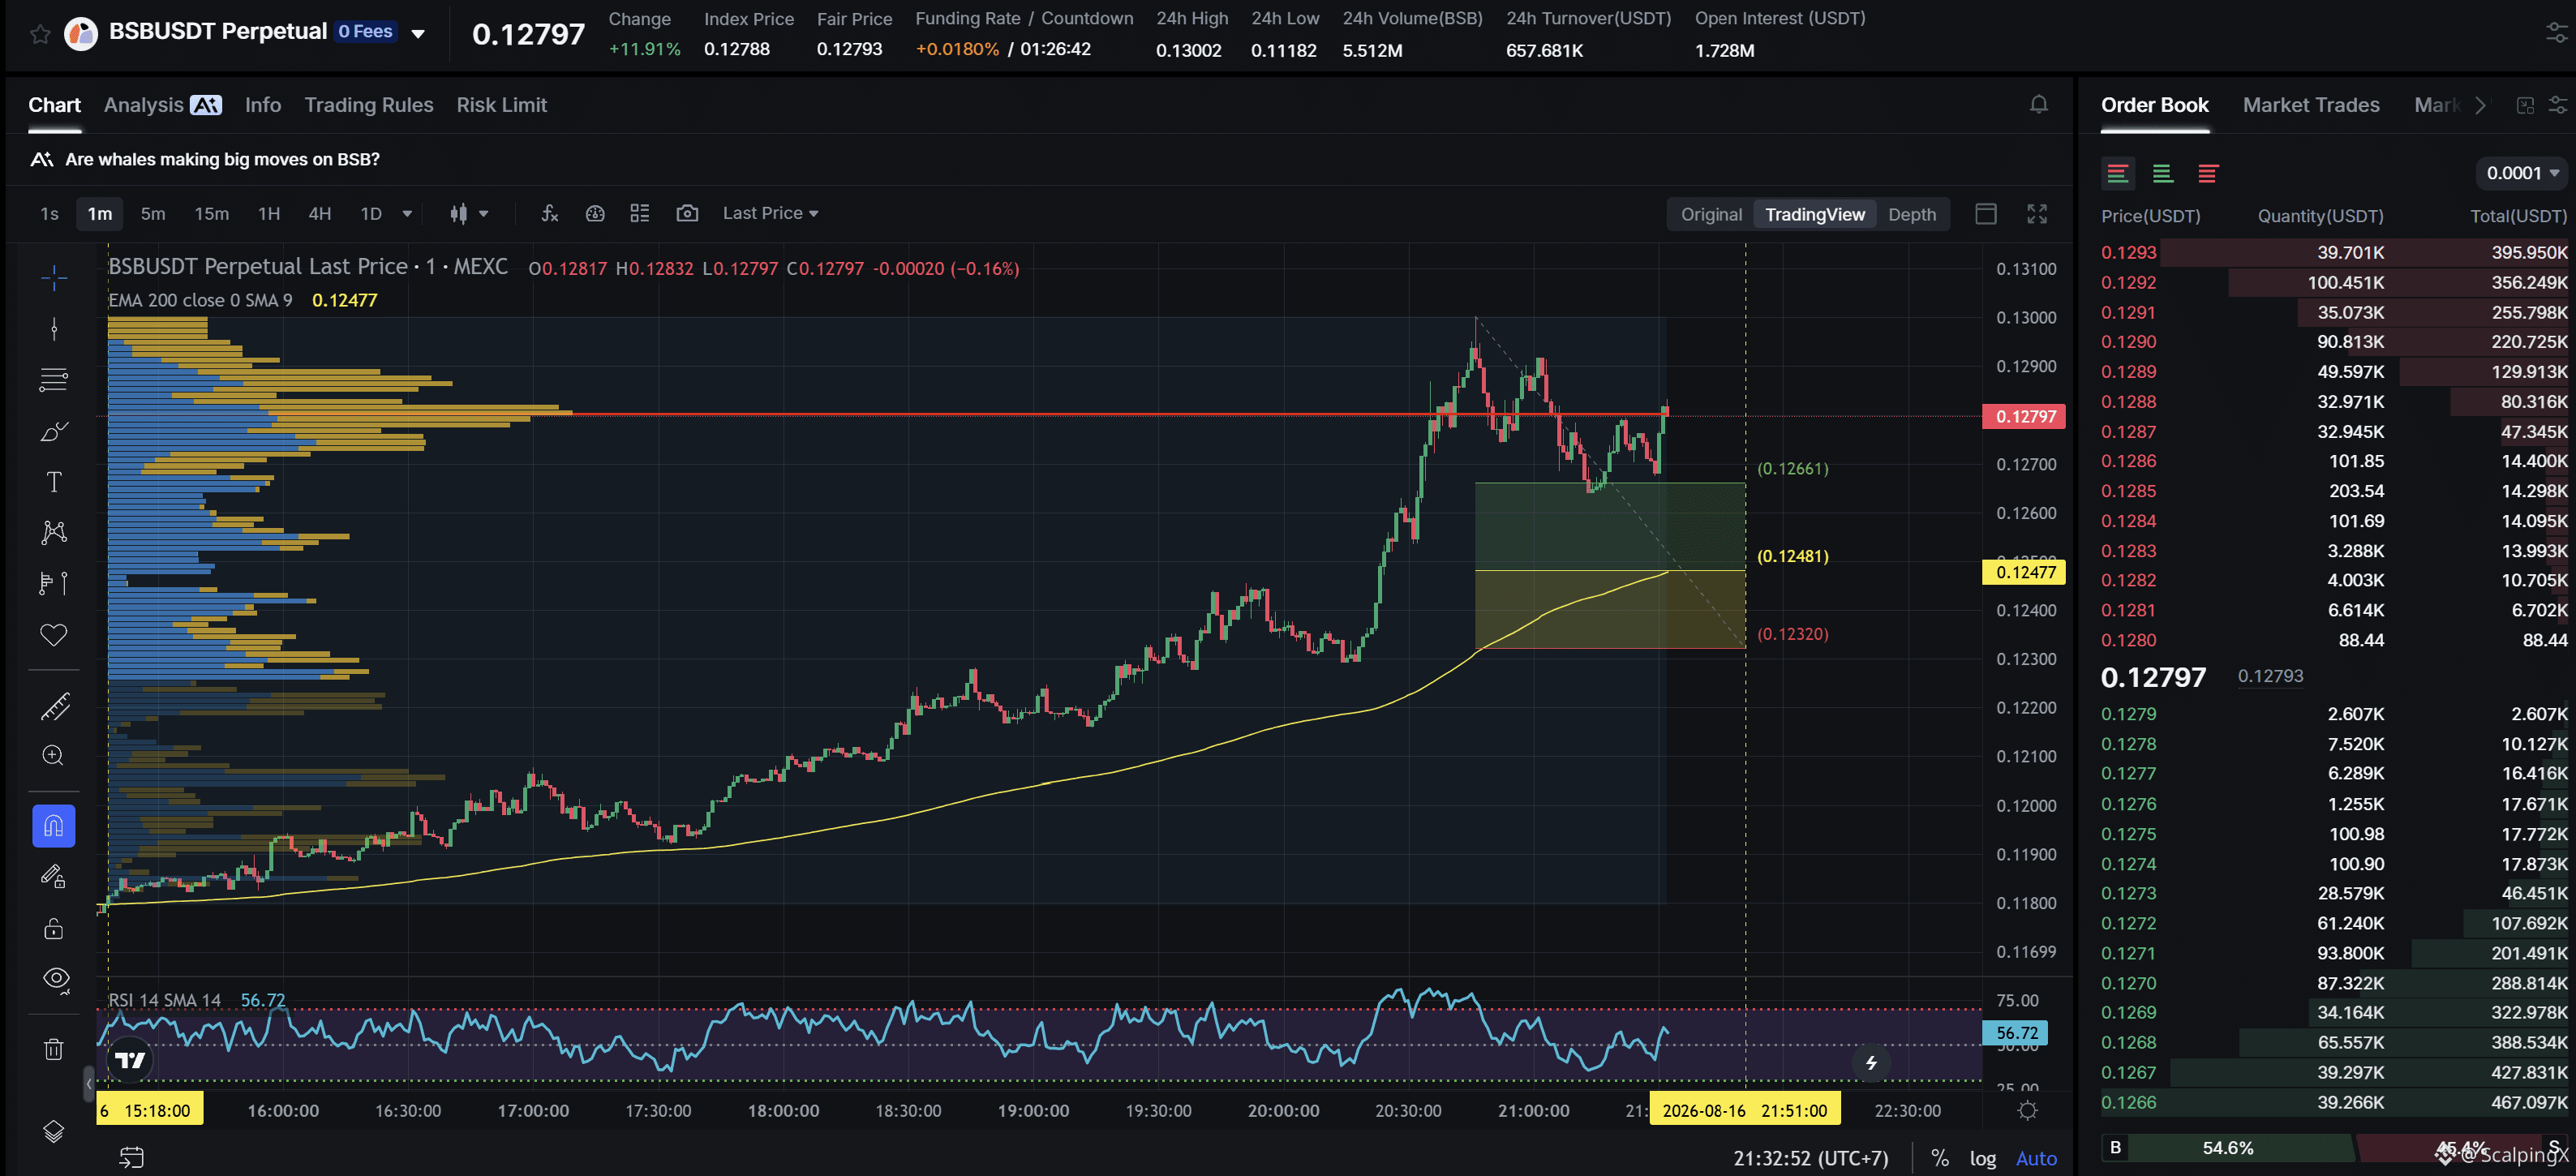Select the ruler measure tool
The width and height of the screenshot is (2576, 1176).
click(54, 706)
